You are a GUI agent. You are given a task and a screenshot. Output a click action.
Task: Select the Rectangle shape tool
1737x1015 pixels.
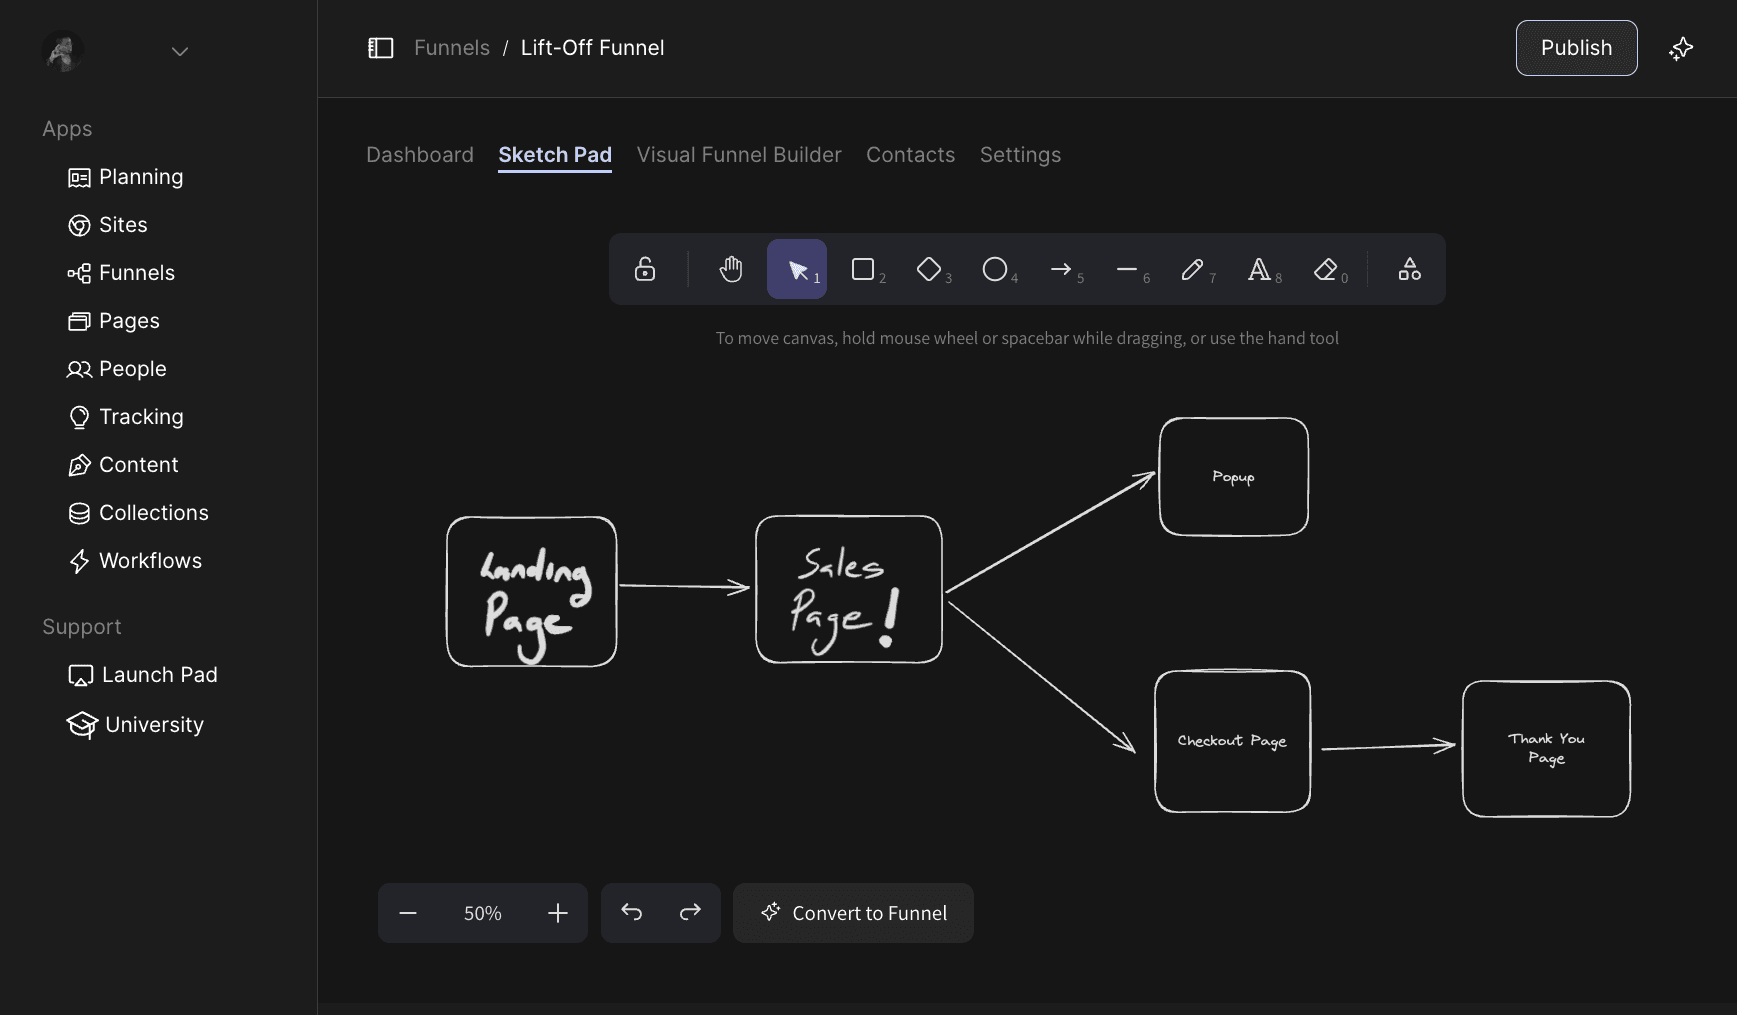pyautogui.click(x=863, y=269)
